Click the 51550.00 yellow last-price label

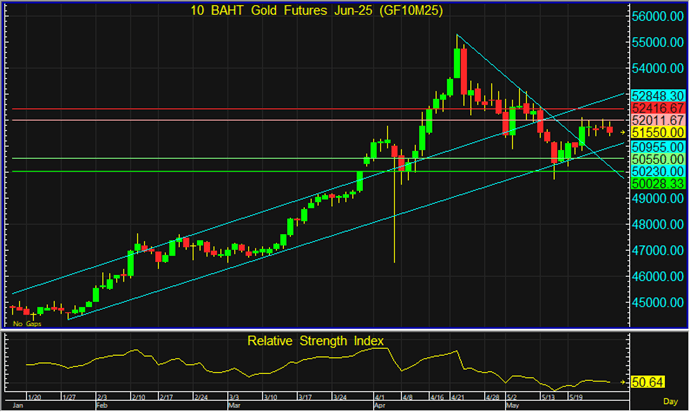click(x=657, y=132)
